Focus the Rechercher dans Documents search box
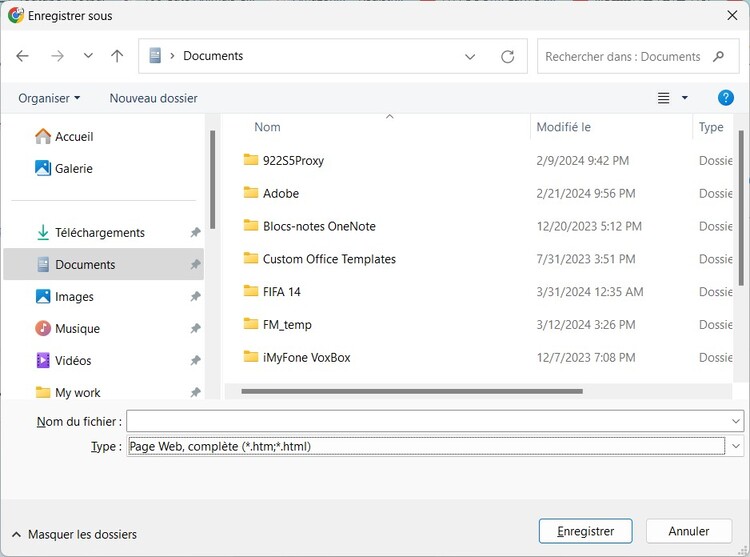 [x=638, y=56]
